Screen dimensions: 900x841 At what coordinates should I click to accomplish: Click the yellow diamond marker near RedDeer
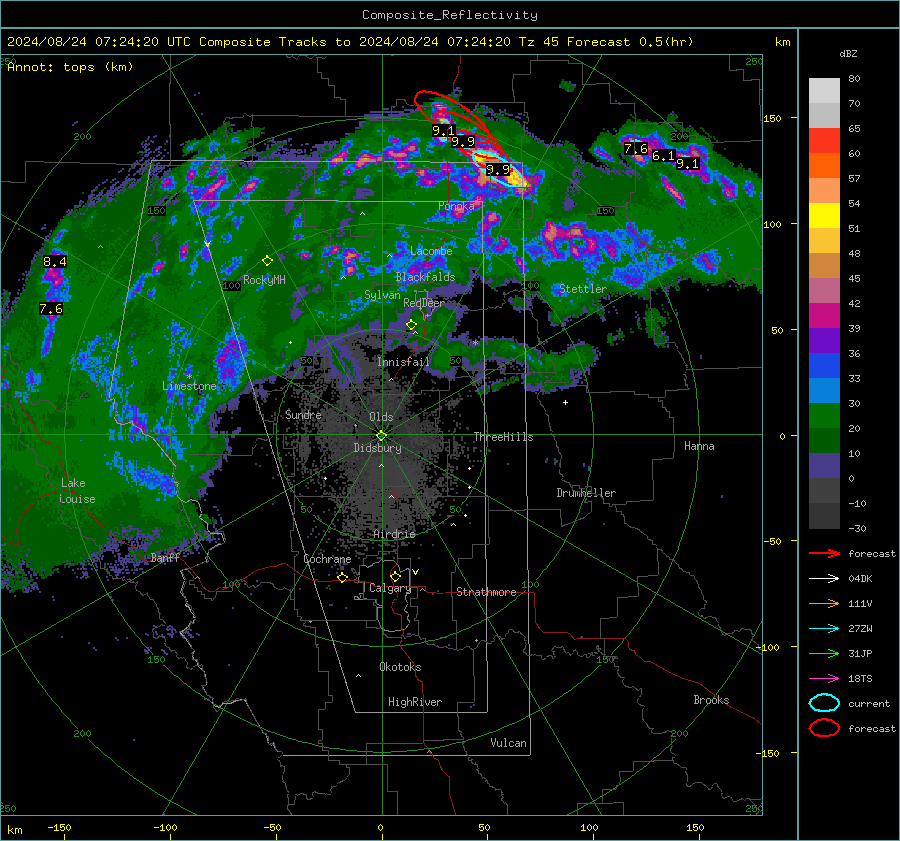[411, 325]
